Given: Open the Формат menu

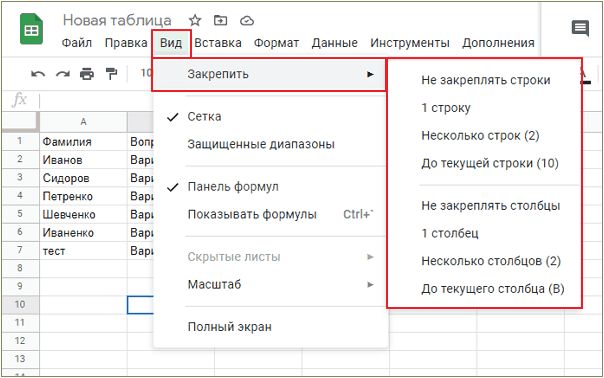Looking at the screenshot, I should (276, 43).
